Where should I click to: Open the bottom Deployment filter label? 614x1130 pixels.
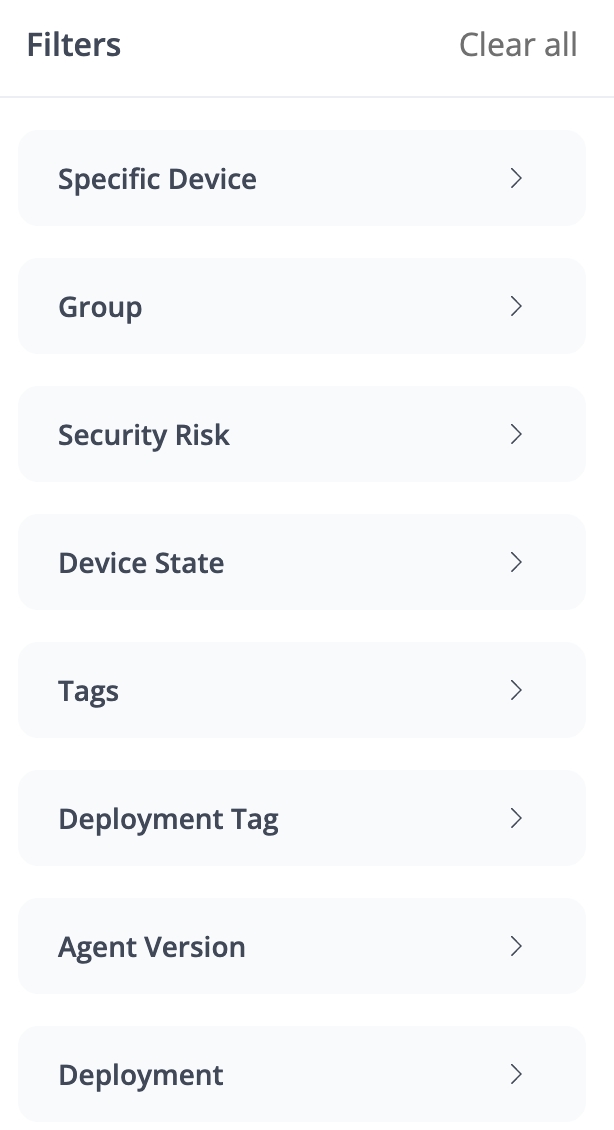point(141,1075)
